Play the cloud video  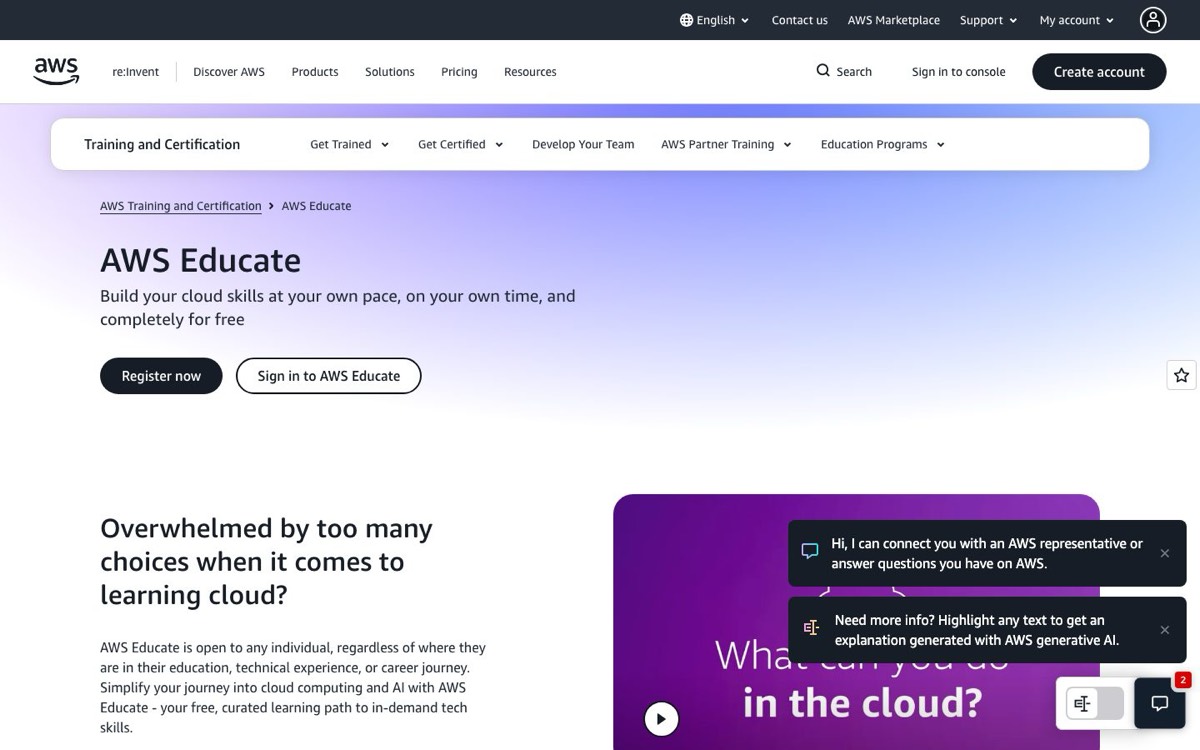tap(661, 718)
